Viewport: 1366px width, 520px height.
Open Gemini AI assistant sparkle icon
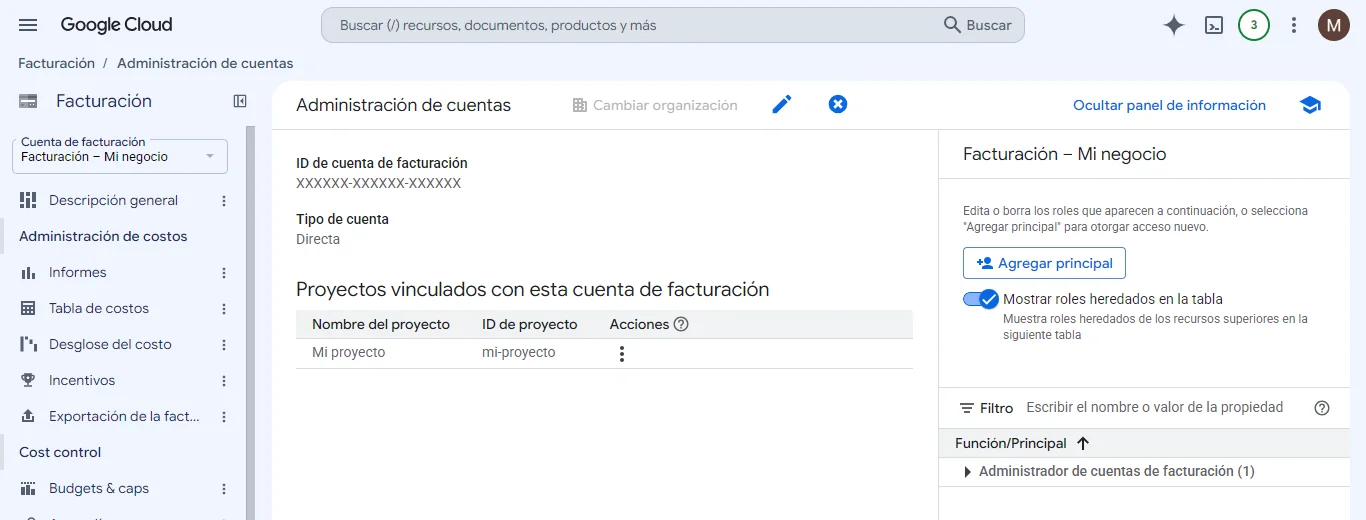[x=1174, y=26]
